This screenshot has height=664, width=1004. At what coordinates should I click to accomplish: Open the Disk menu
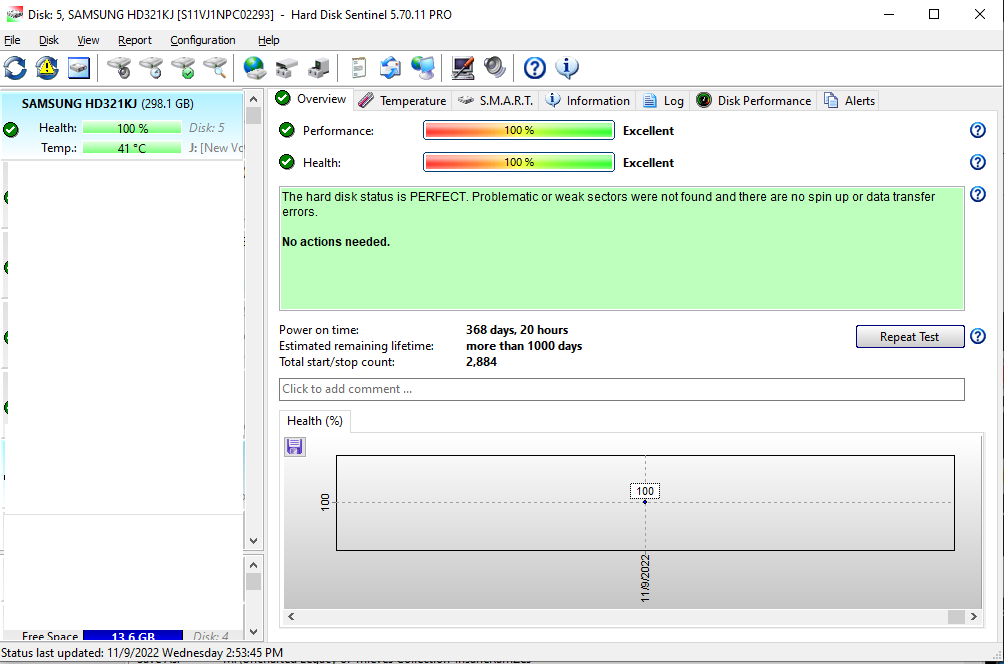[x=49, y=40]
